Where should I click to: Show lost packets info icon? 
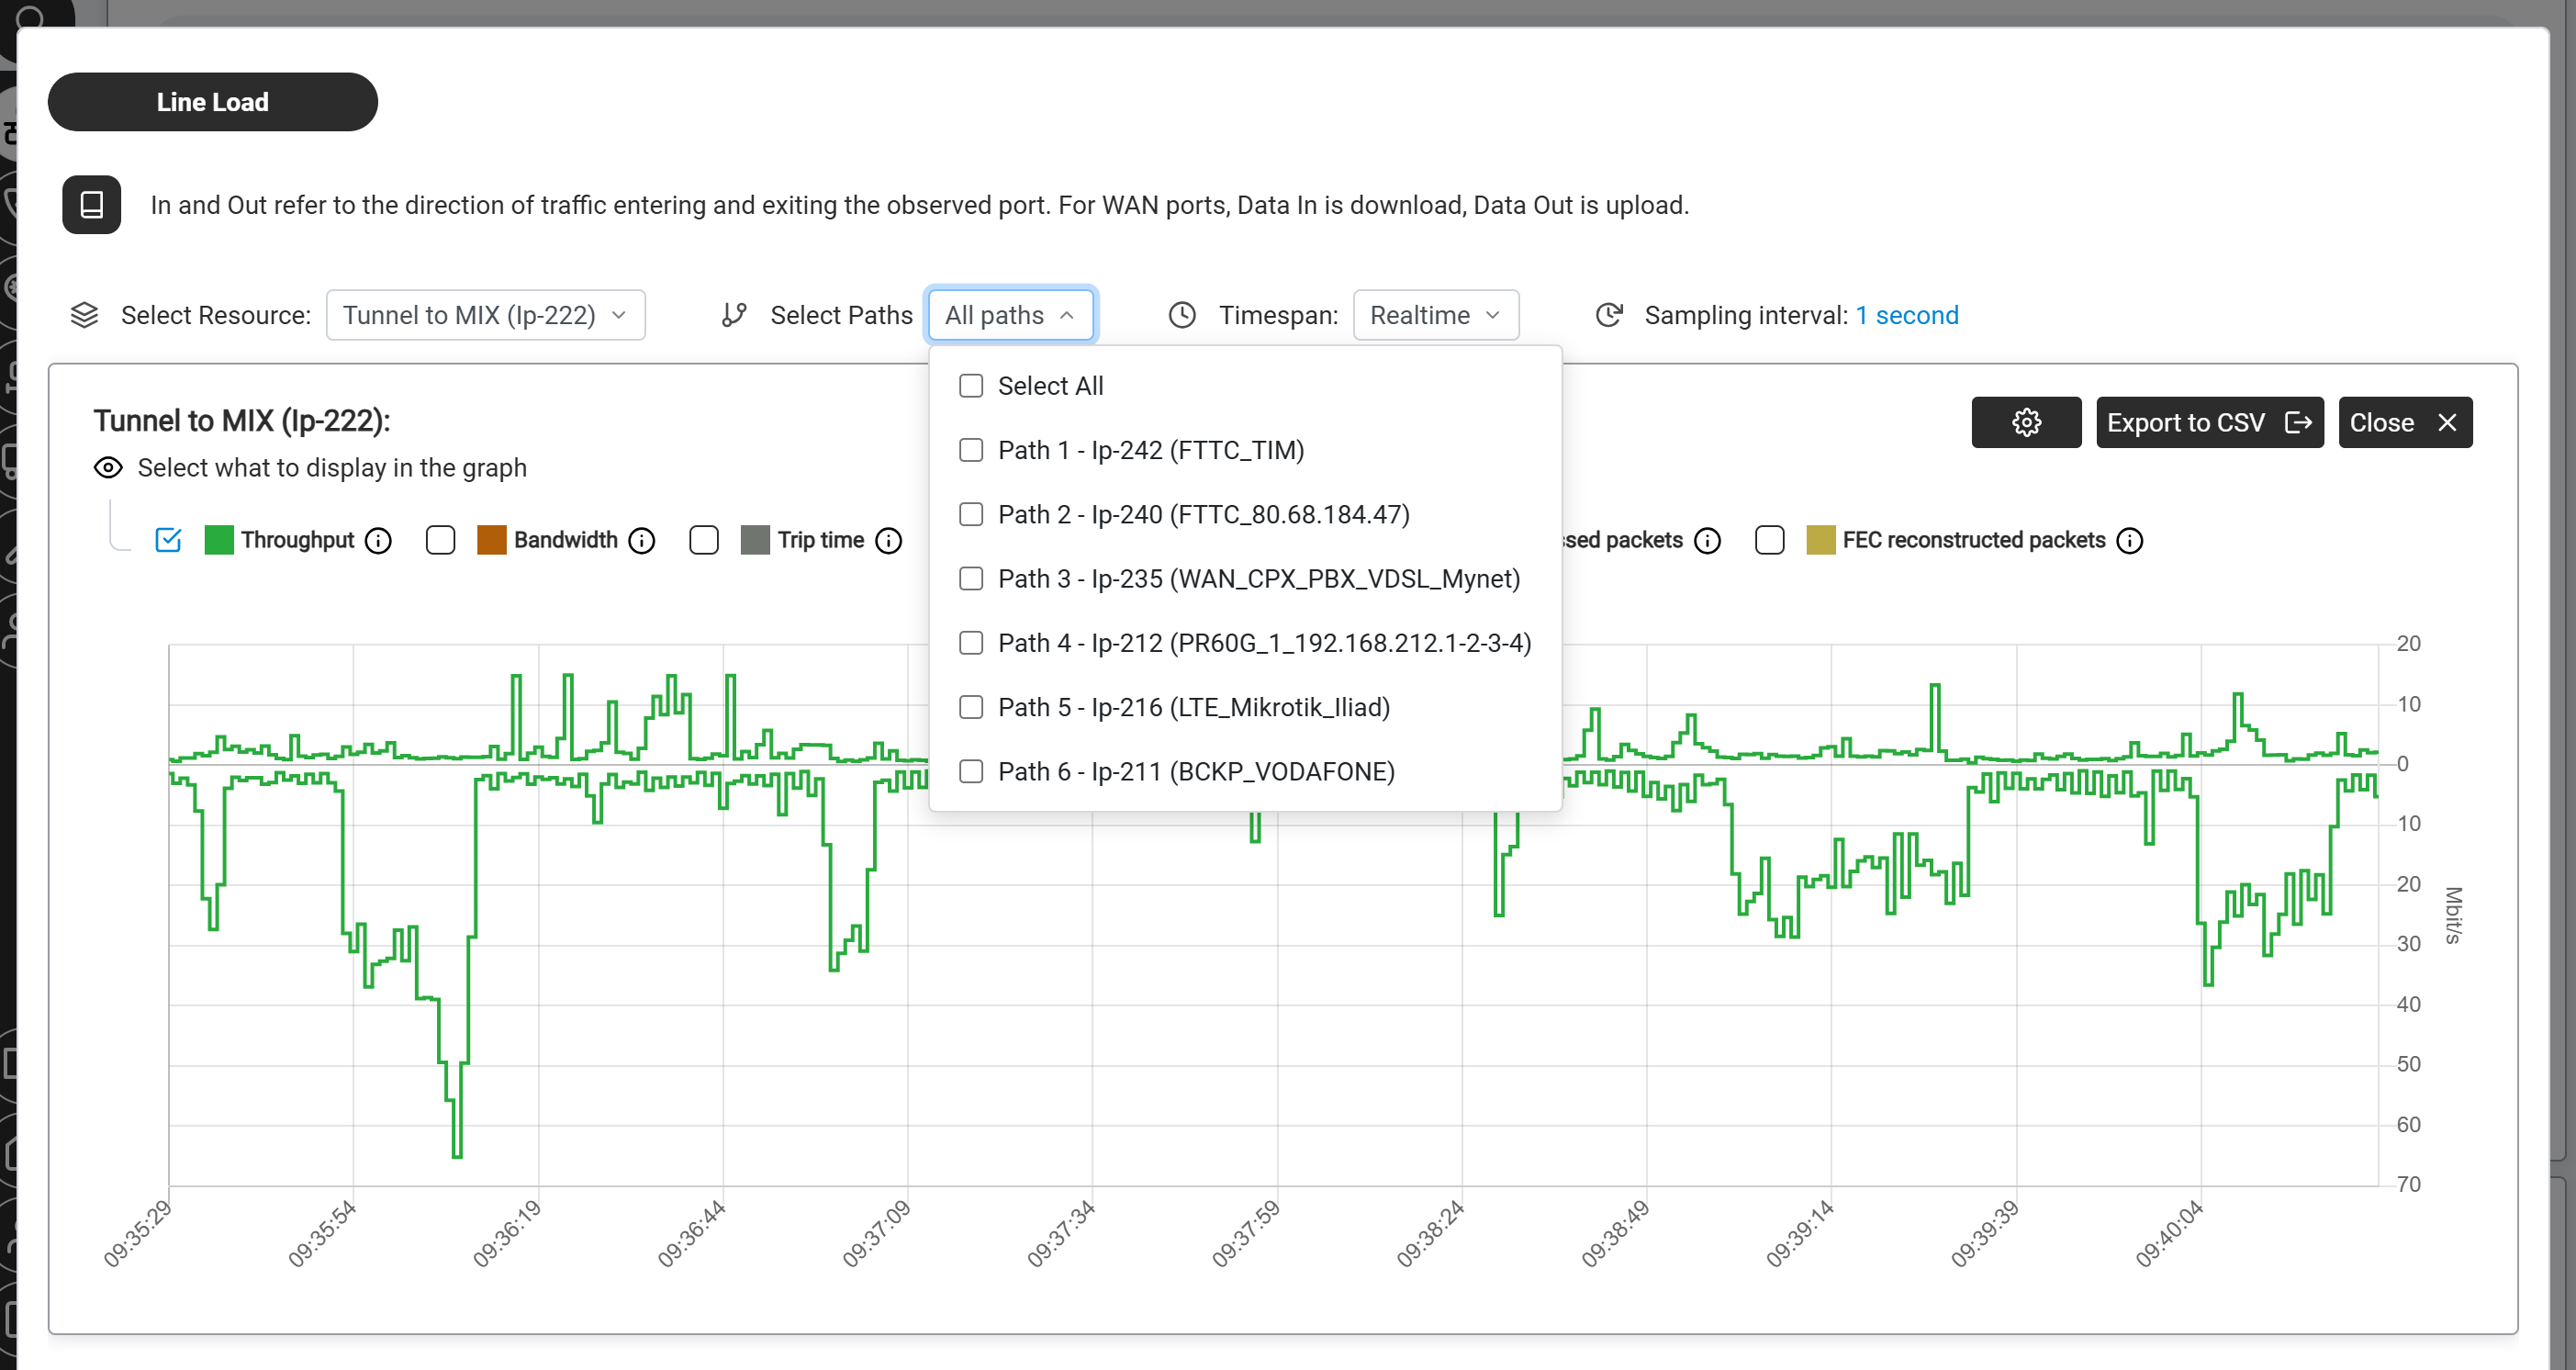[1707, 541]
